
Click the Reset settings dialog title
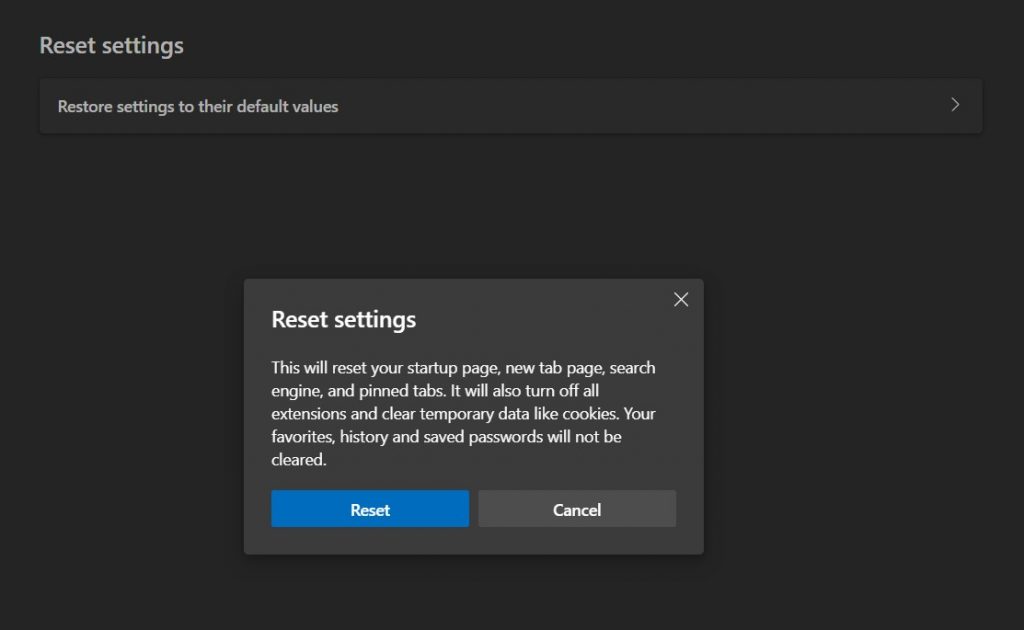343,320
